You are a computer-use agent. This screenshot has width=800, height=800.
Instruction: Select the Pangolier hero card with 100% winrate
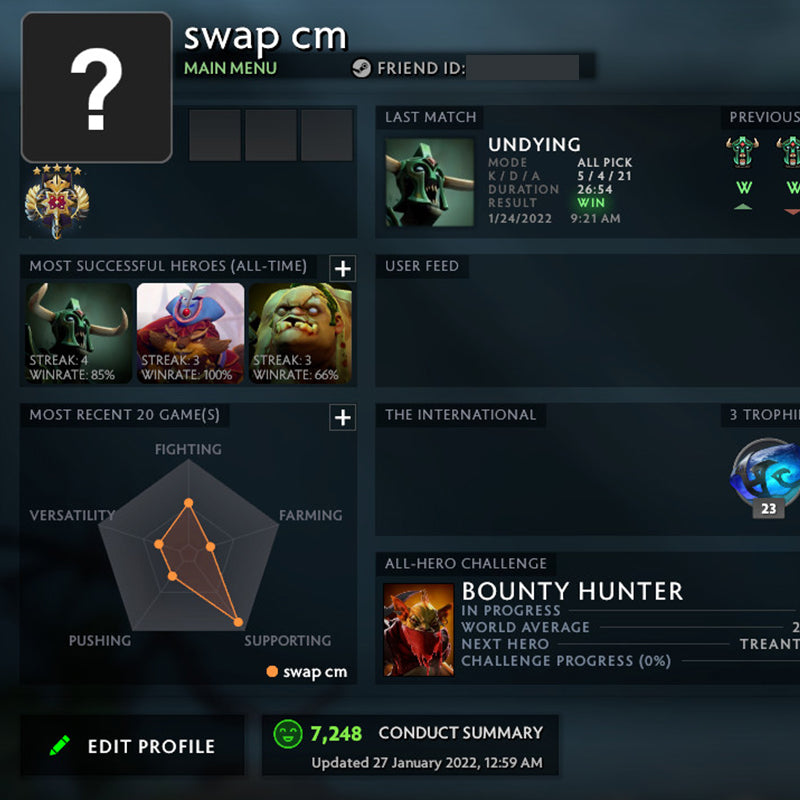pyautogui.click(x=190, y=333)
